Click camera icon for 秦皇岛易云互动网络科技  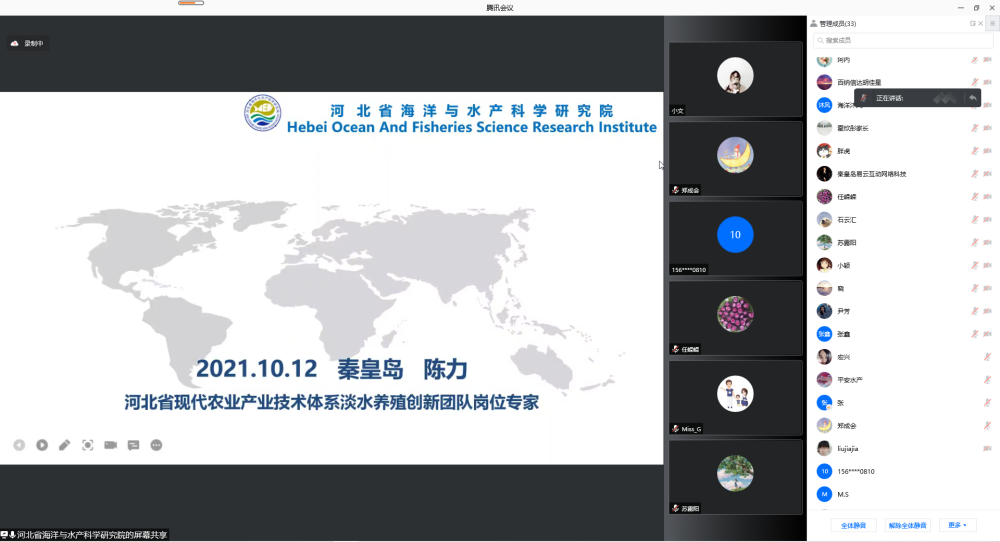coord(987,173)
